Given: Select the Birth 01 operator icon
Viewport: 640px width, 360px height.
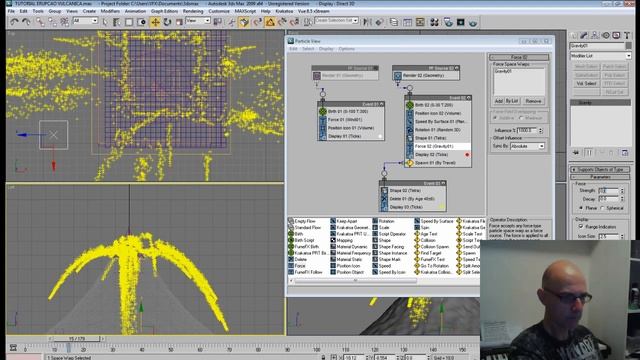Looking at the screenshot, I should click(323, 111).
